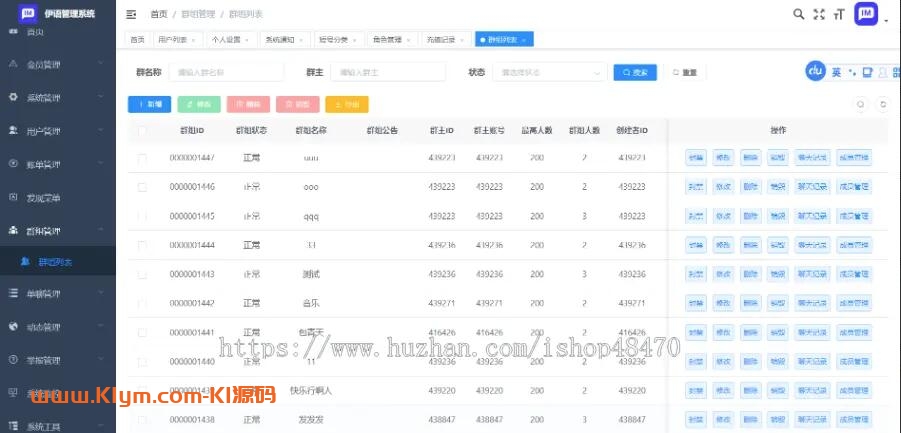Viewport: 901px width, 433px height.
Task: Click the group name cell 包青天
Action: point(310,332)
